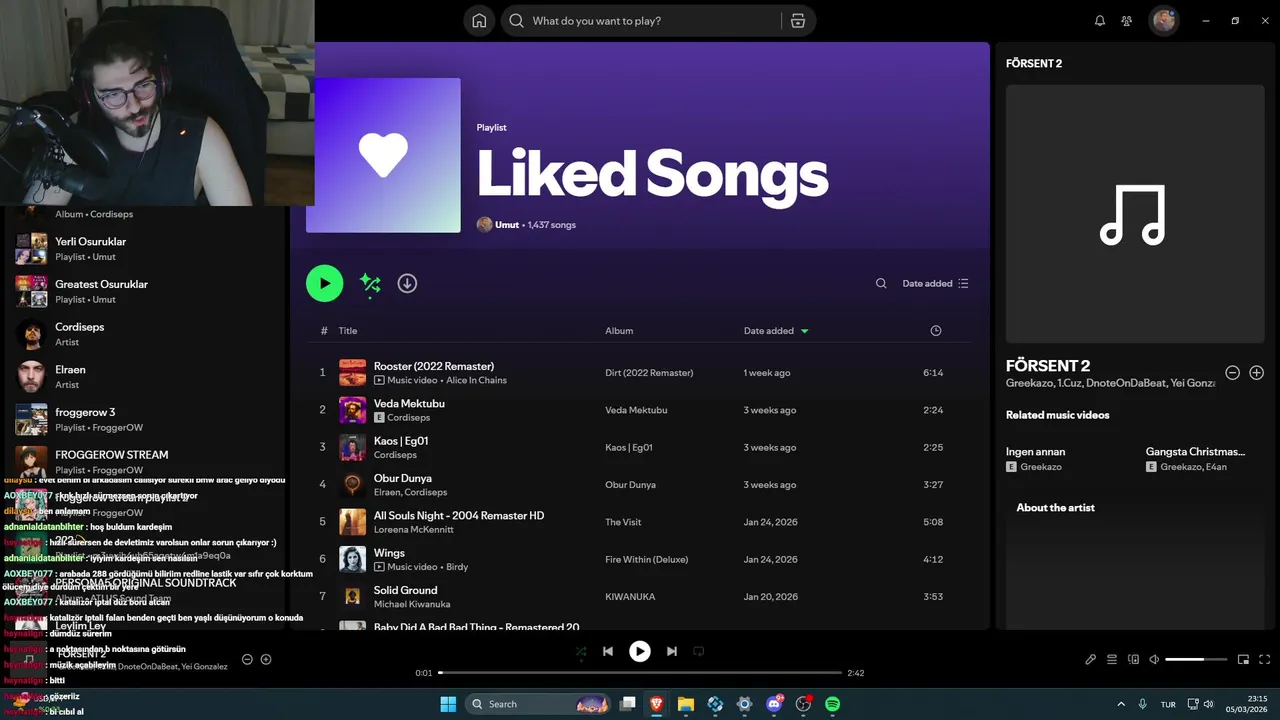Open artist Elraen in library sidebar
Viewport: 1280px width, 720px height.
coord(145,377)
